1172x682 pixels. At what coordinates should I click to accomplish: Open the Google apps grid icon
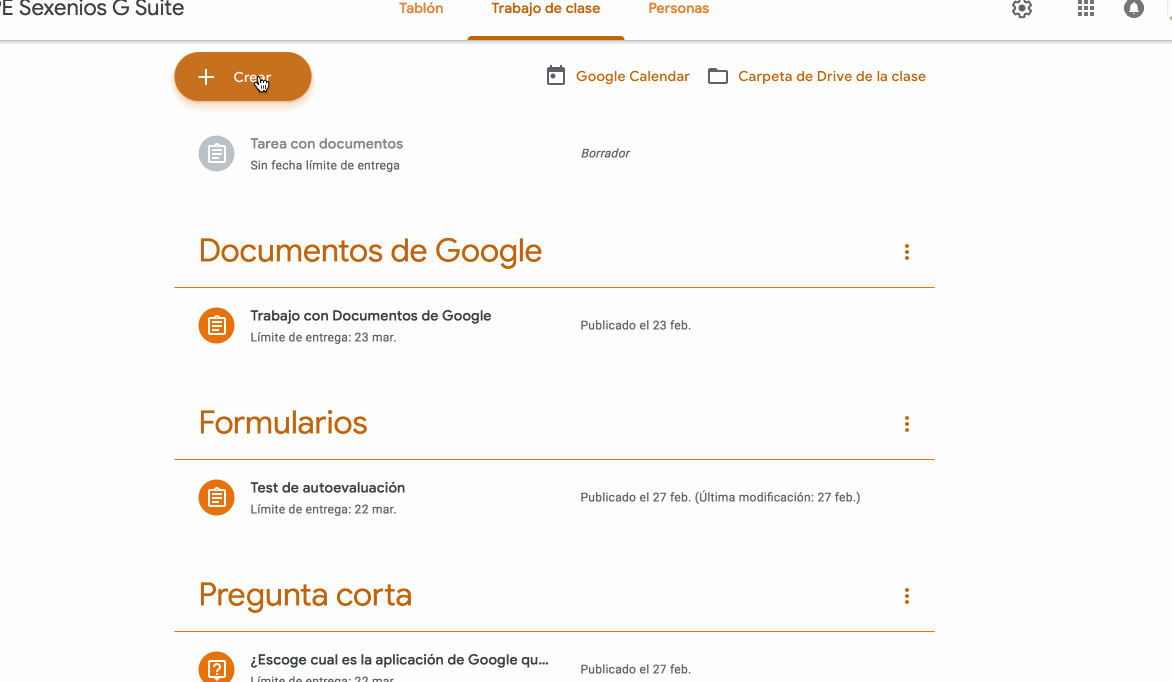click(x=1085, y=9)
